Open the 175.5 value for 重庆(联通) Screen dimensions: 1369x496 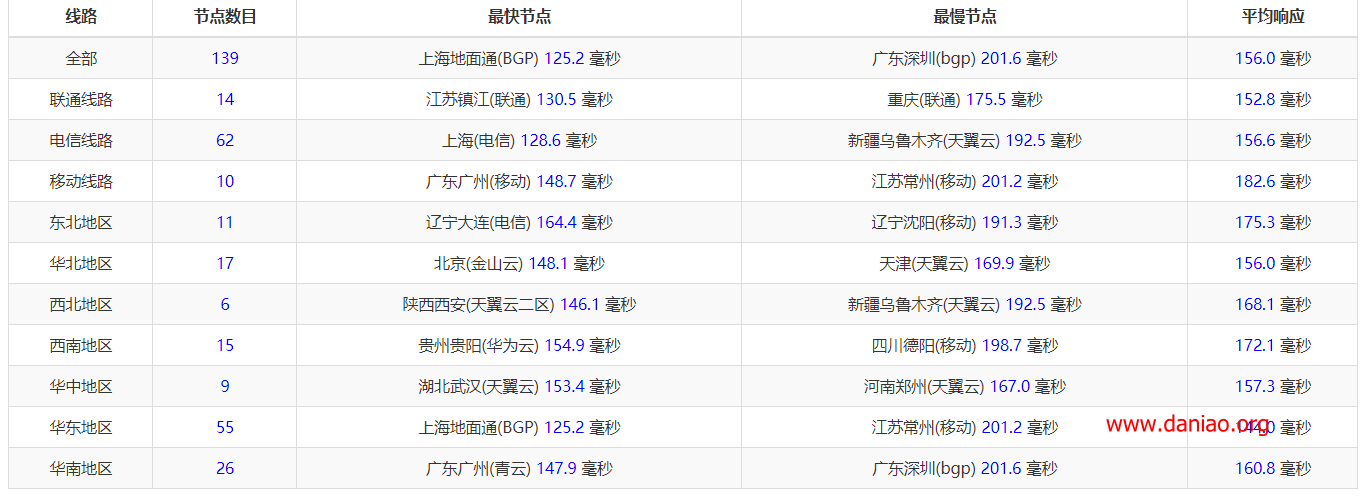[986, 99]
